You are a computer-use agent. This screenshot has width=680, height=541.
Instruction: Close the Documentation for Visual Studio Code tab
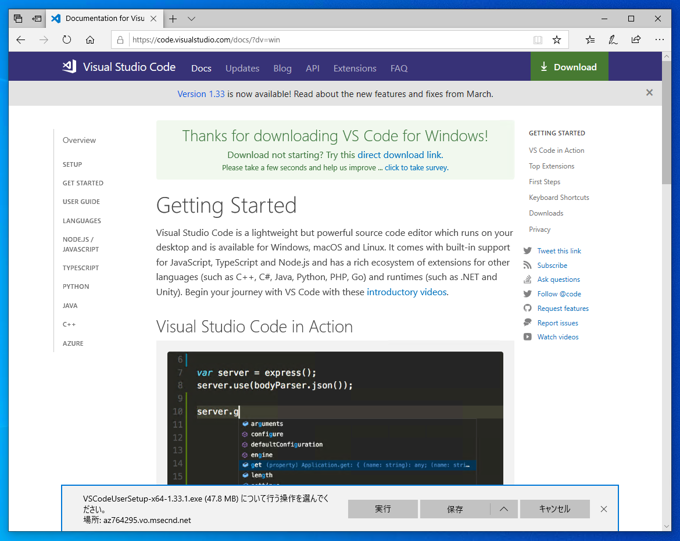154,19
